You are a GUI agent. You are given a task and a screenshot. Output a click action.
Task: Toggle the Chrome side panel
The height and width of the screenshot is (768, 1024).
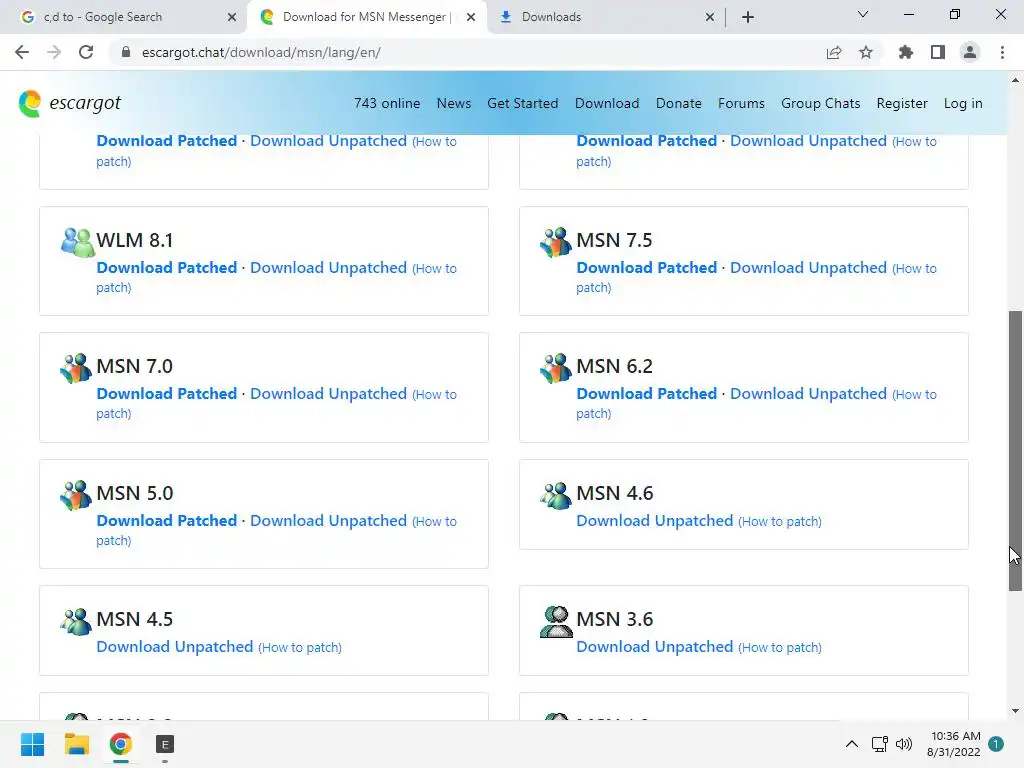point(938,52)
